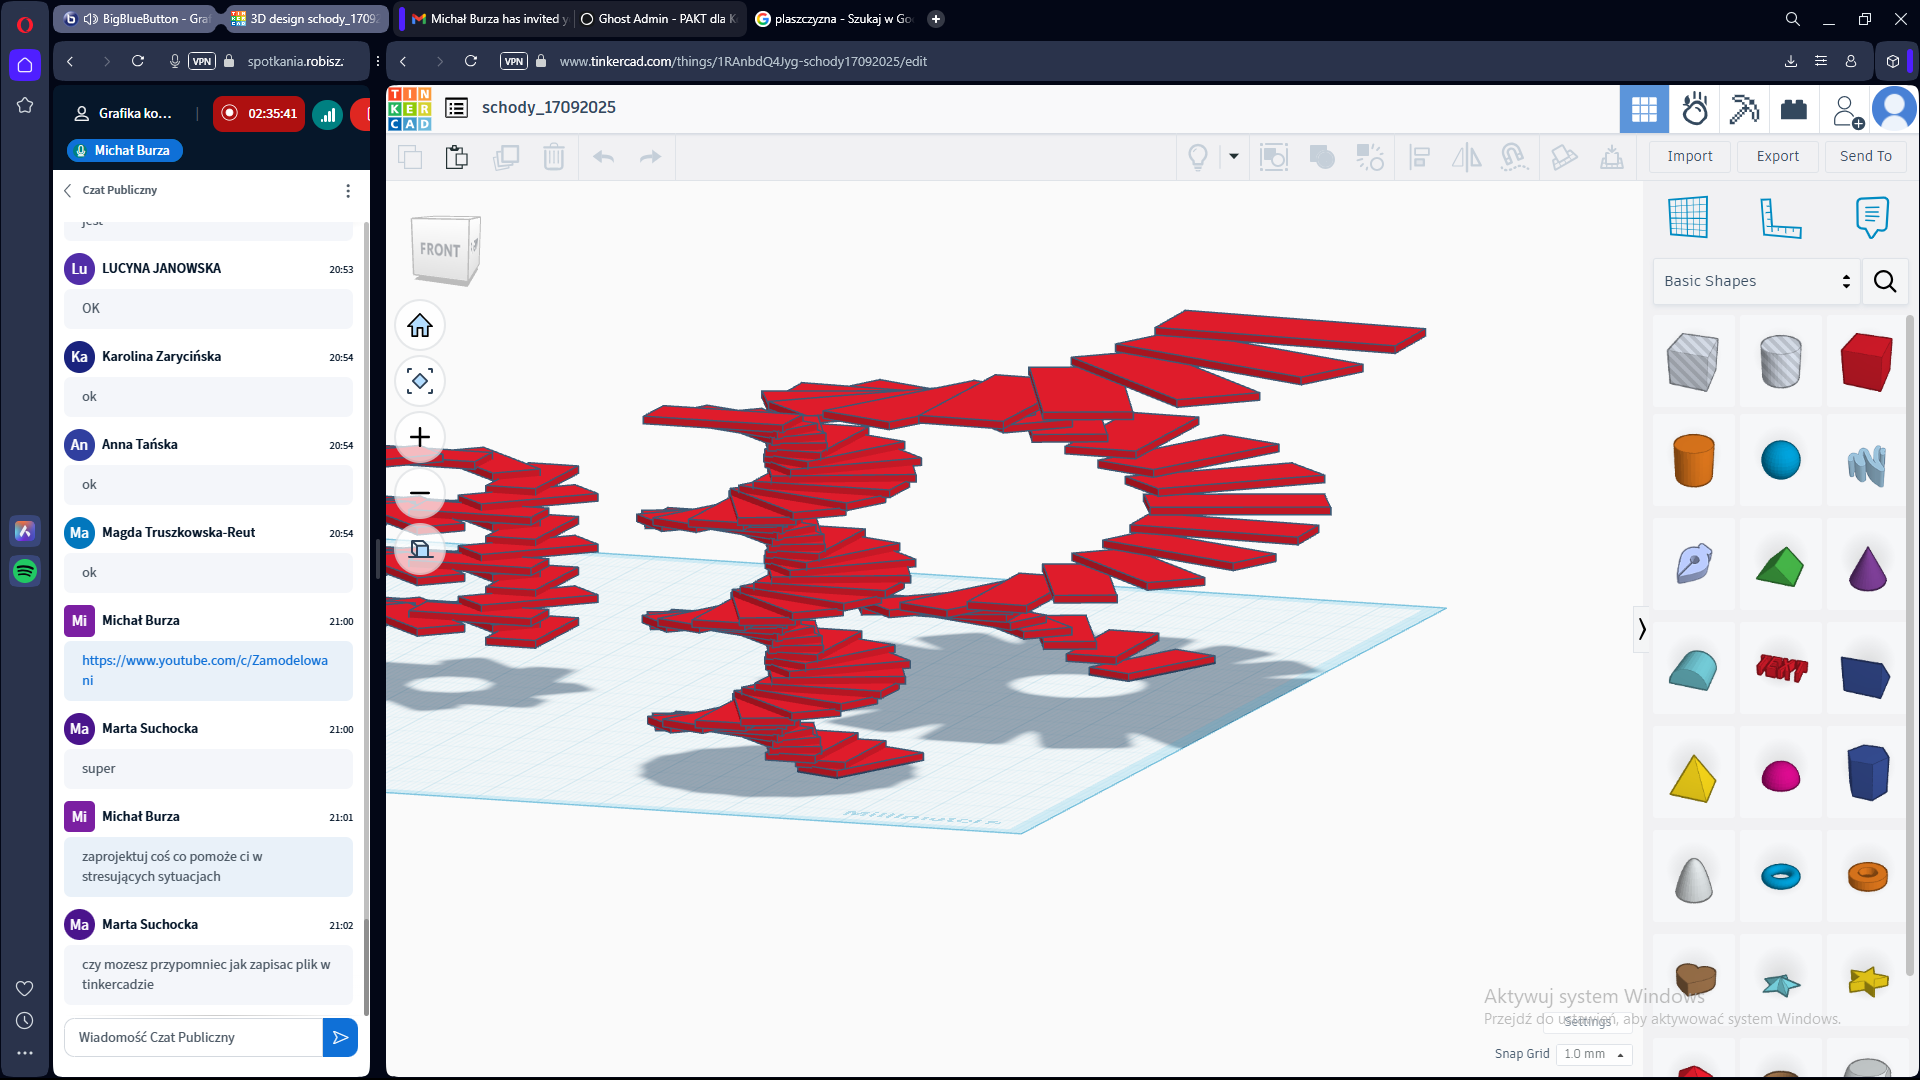Open the Basic Shapes dropdown

coord(1756,281)
